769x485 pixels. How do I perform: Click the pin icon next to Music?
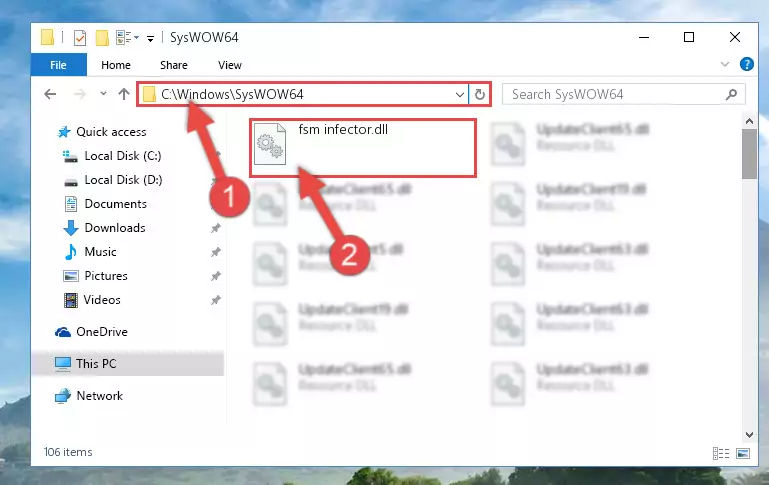click(215, 252)
